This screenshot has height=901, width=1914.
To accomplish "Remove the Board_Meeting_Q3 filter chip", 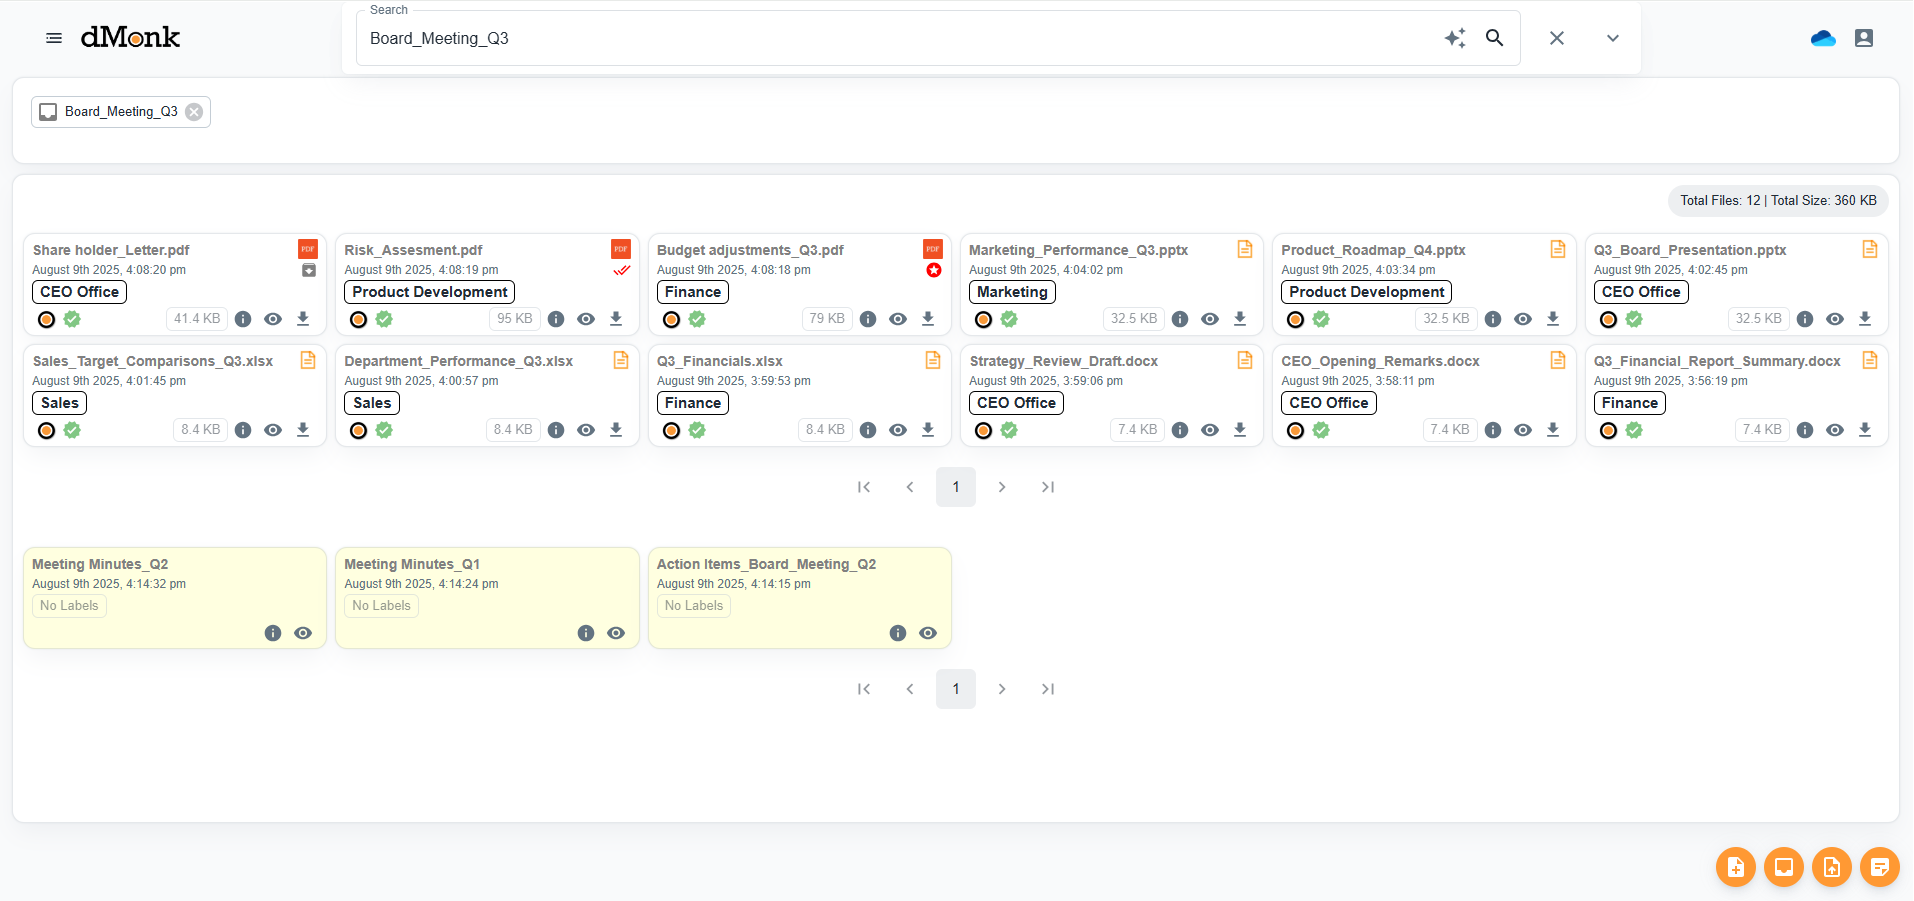I will pyautogui.click(x=193, y=111).
